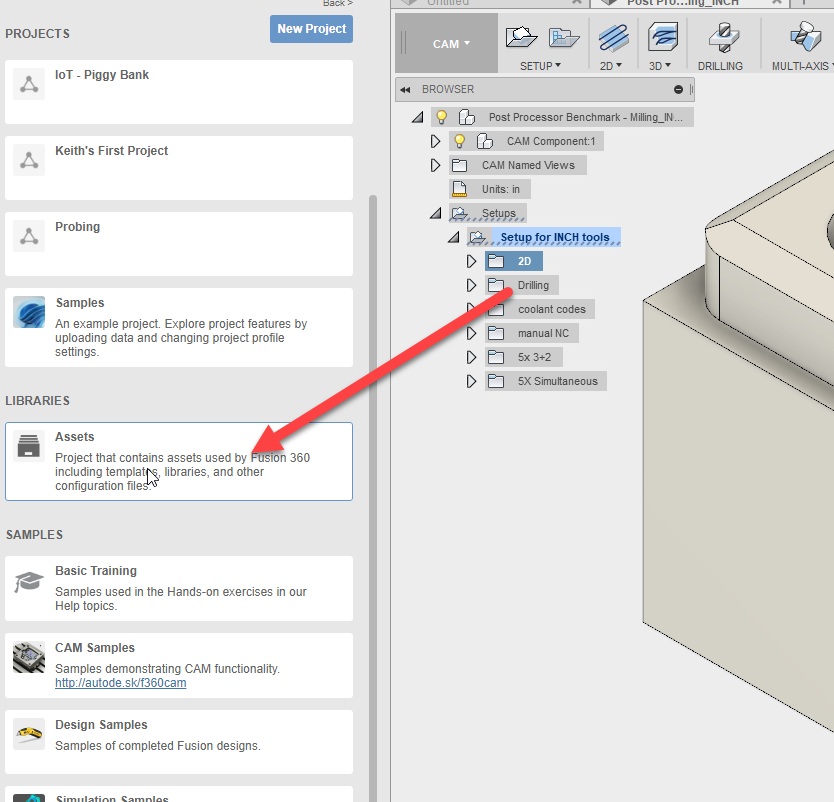Click the Setup for INCH tools icon

pyautogui.click(x=477, y=237)
